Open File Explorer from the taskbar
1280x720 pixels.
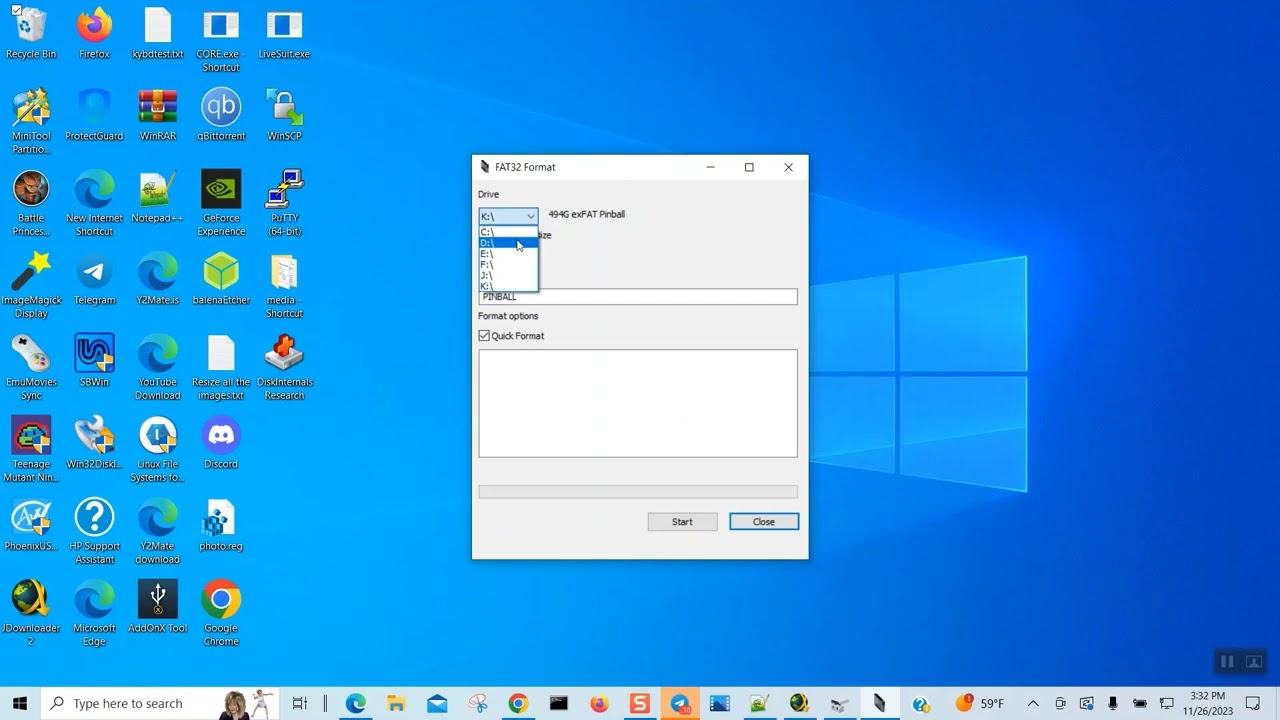pos(396,703)
